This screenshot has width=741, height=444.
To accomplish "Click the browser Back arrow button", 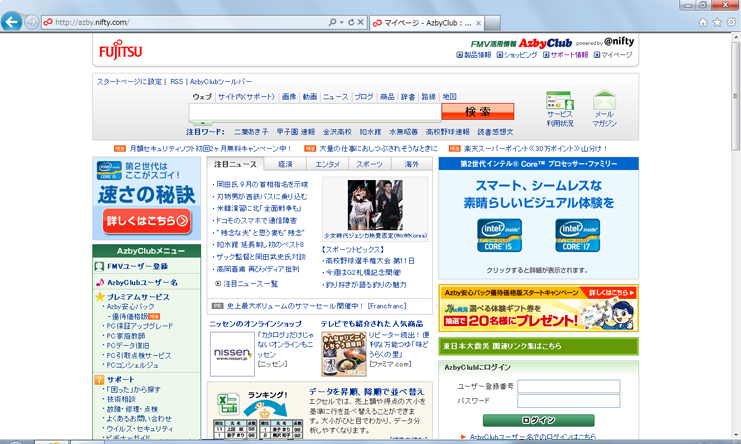I will 11,21.
